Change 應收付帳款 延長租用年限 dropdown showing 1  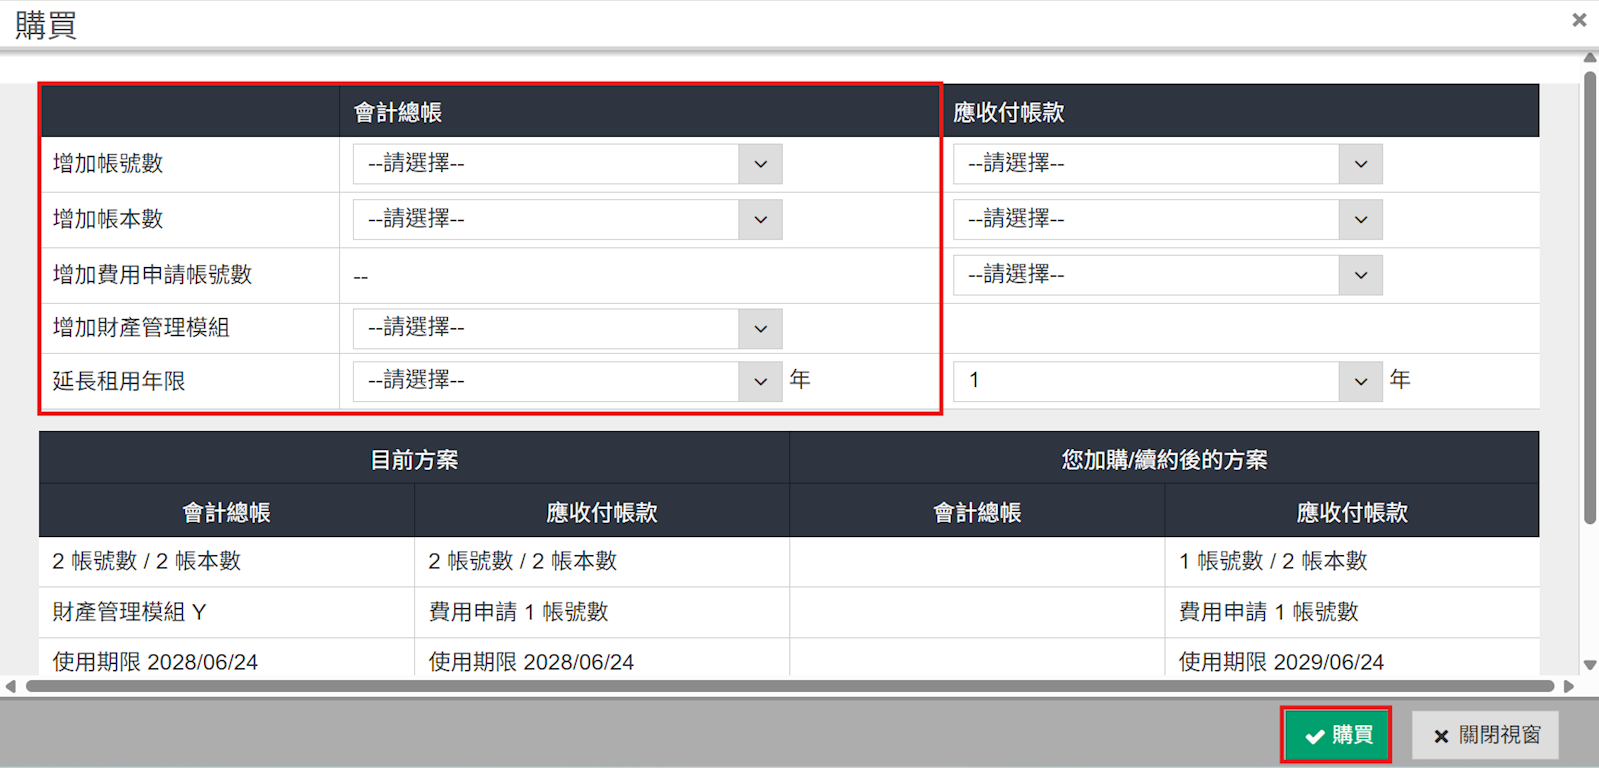click(1167, 381)
